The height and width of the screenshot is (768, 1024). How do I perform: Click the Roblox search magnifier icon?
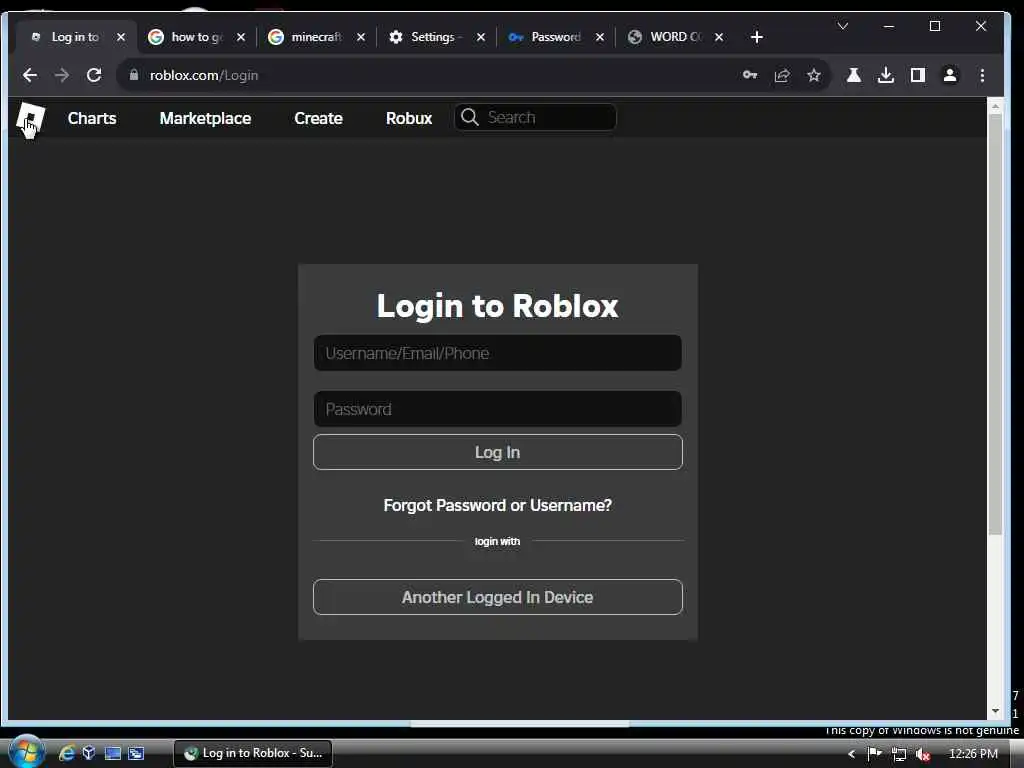pyautogui.click(x=470, y=117)
